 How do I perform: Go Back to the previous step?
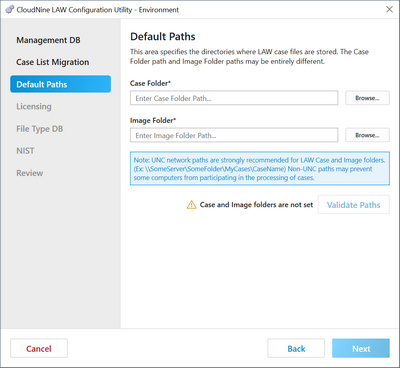pyautogui.click(x=296, y=348)
